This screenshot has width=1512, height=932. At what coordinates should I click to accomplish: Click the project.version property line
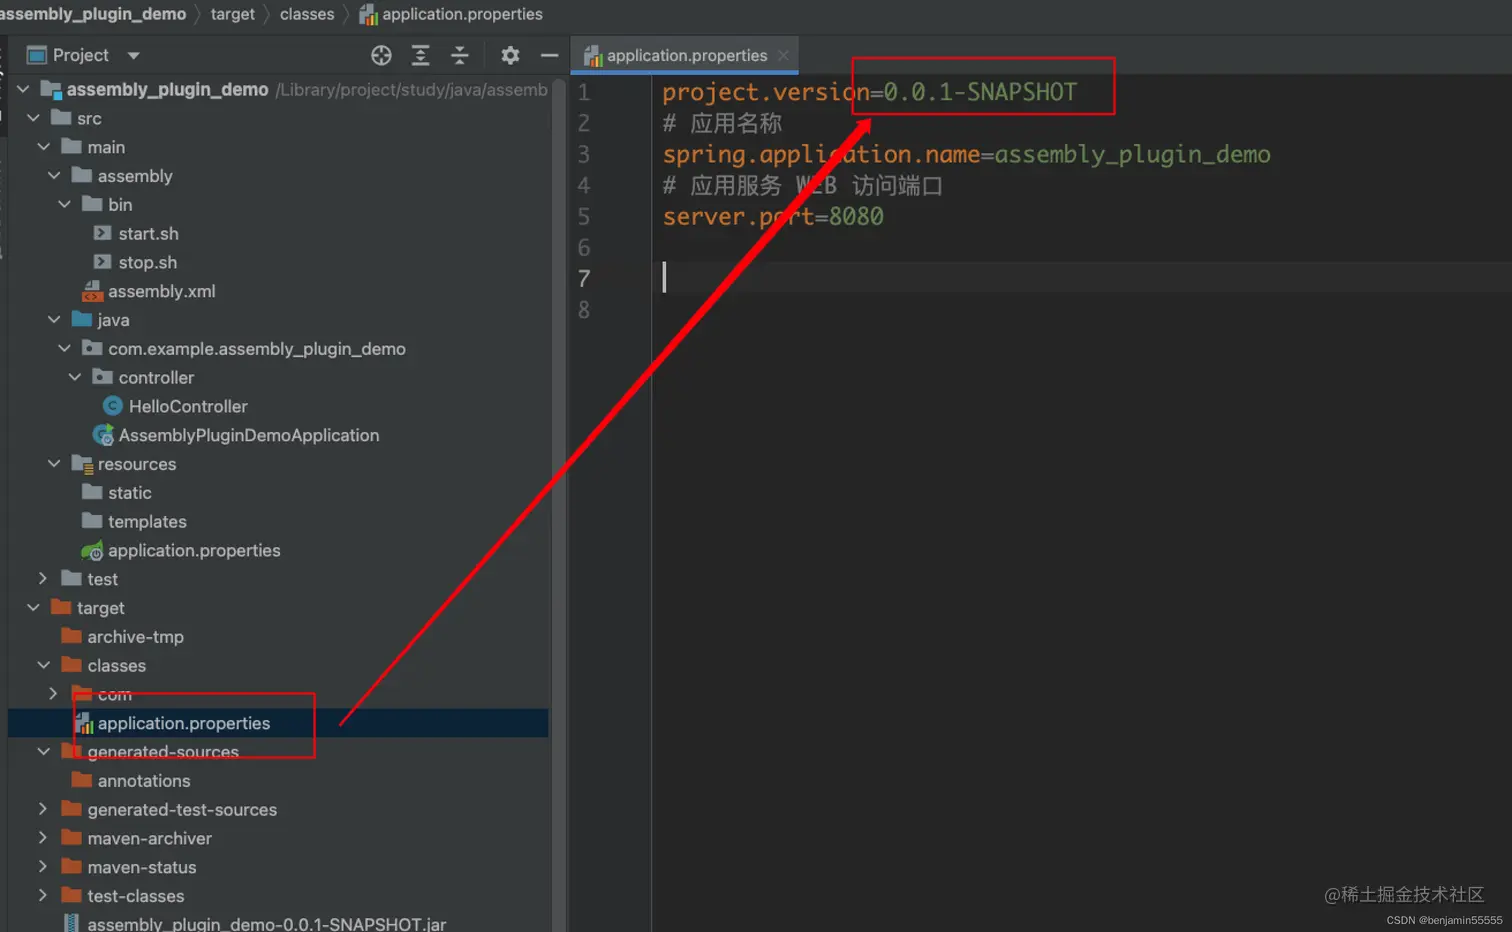[x=869, y=92]
